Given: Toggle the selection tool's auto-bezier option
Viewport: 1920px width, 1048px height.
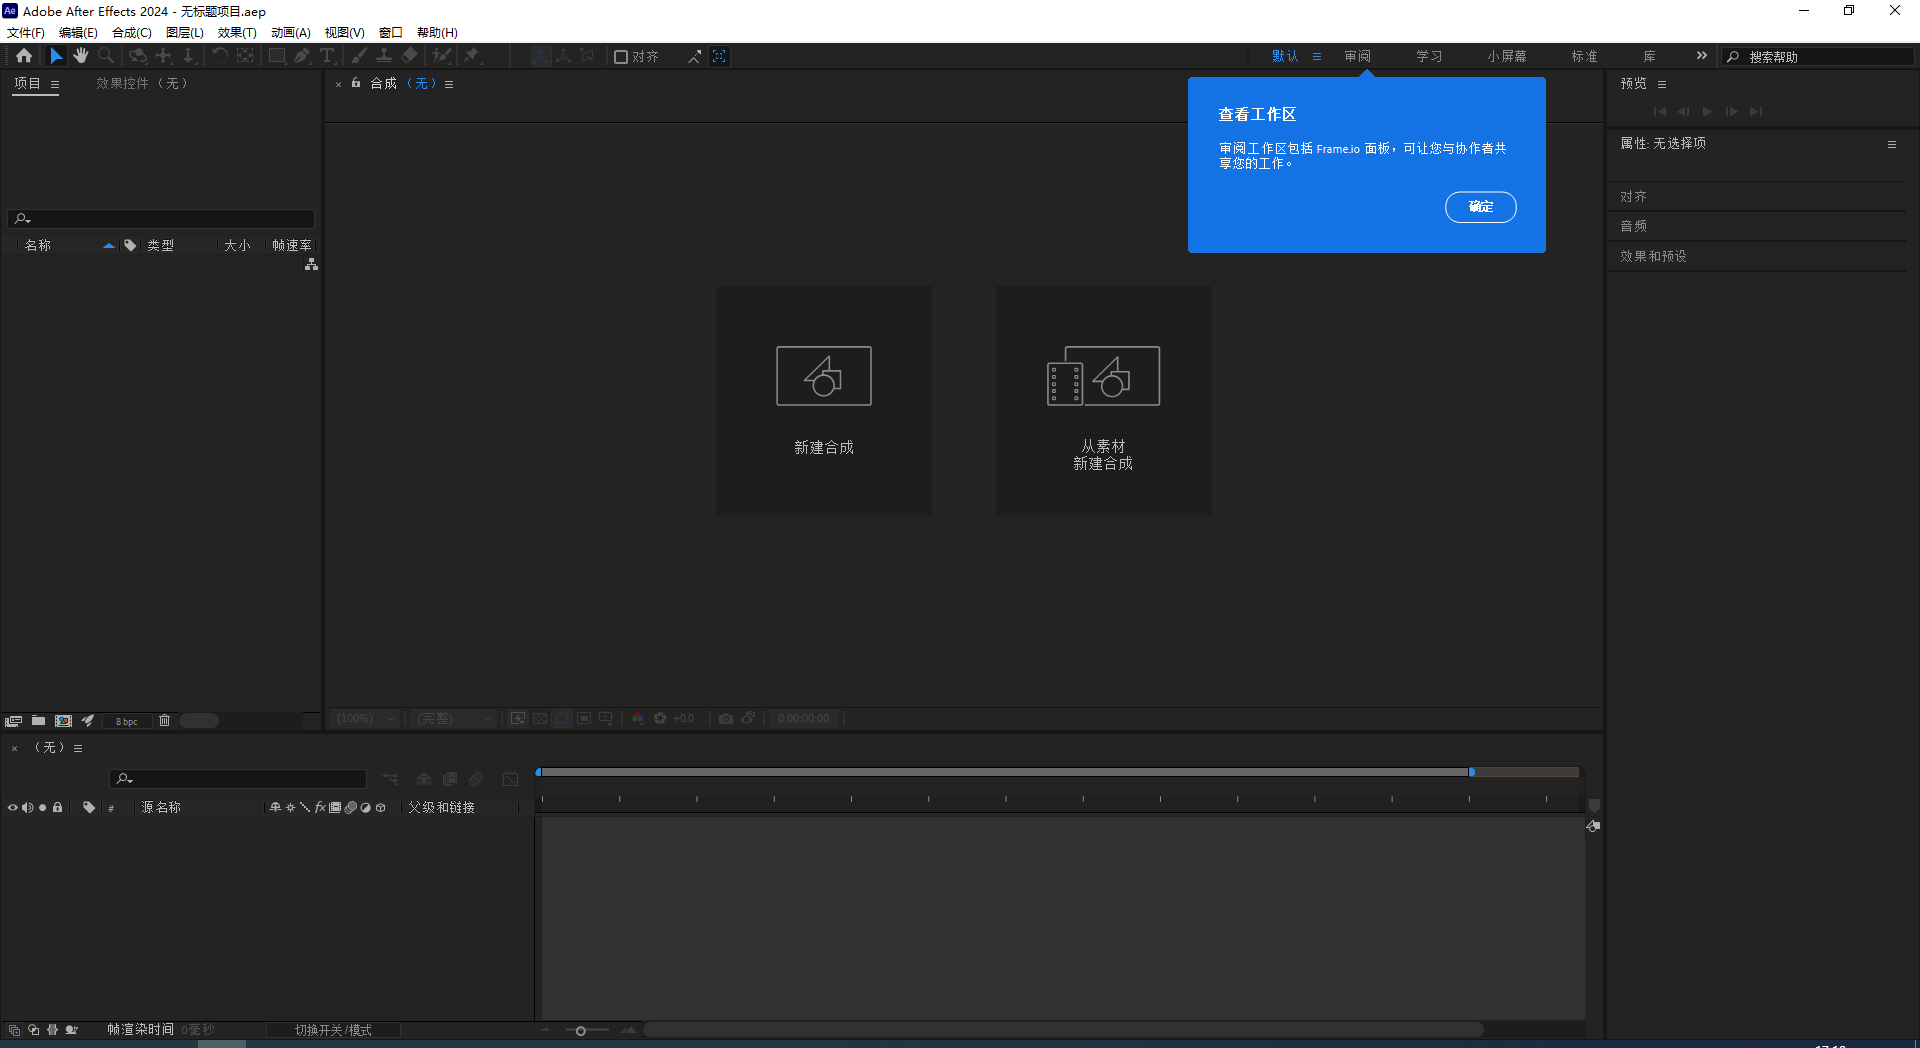Looking at the screenshot, I should click(694, 56).
